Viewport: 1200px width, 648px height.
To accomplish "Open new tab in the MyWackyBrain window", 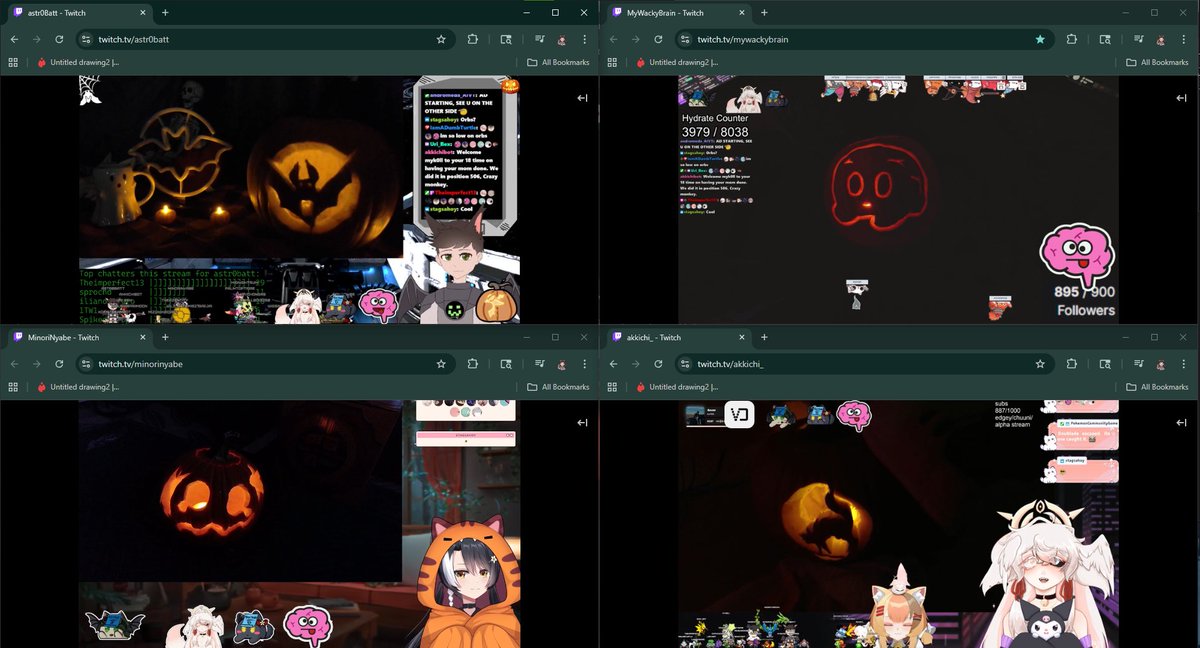I will click(765, 13).
